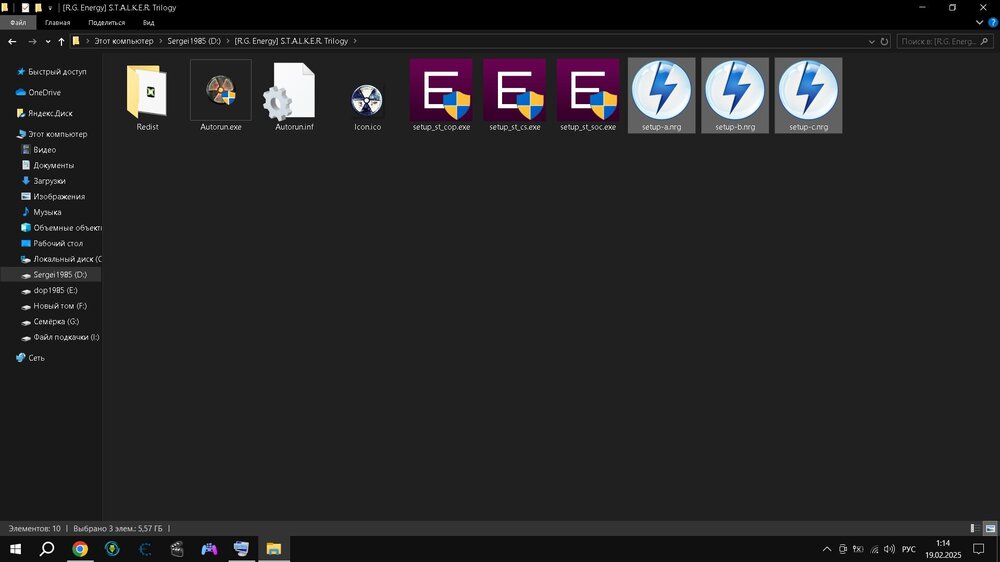Switch to details view layout icon
The width and height of the screenshot is (1000, 562).
pyautogui.click(x=974, y=528)
